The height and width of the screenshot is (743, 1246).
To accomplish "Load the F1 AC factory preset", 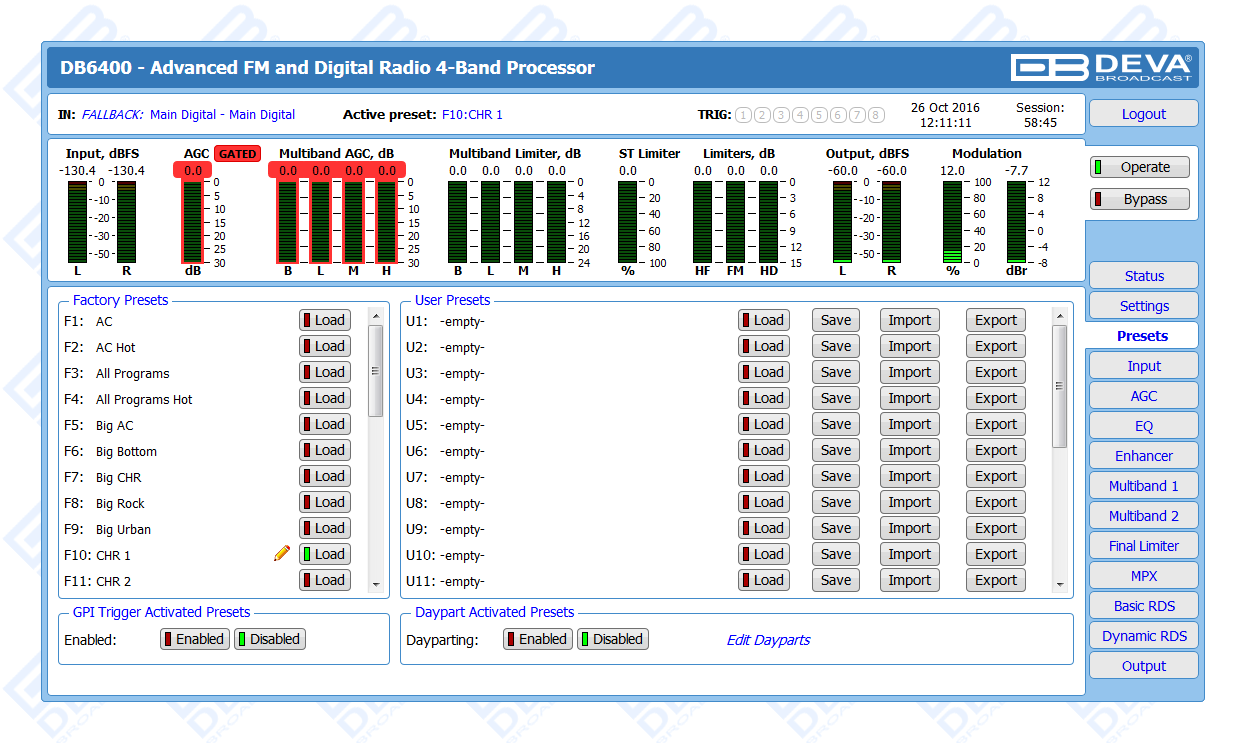I will coord(324,320).
